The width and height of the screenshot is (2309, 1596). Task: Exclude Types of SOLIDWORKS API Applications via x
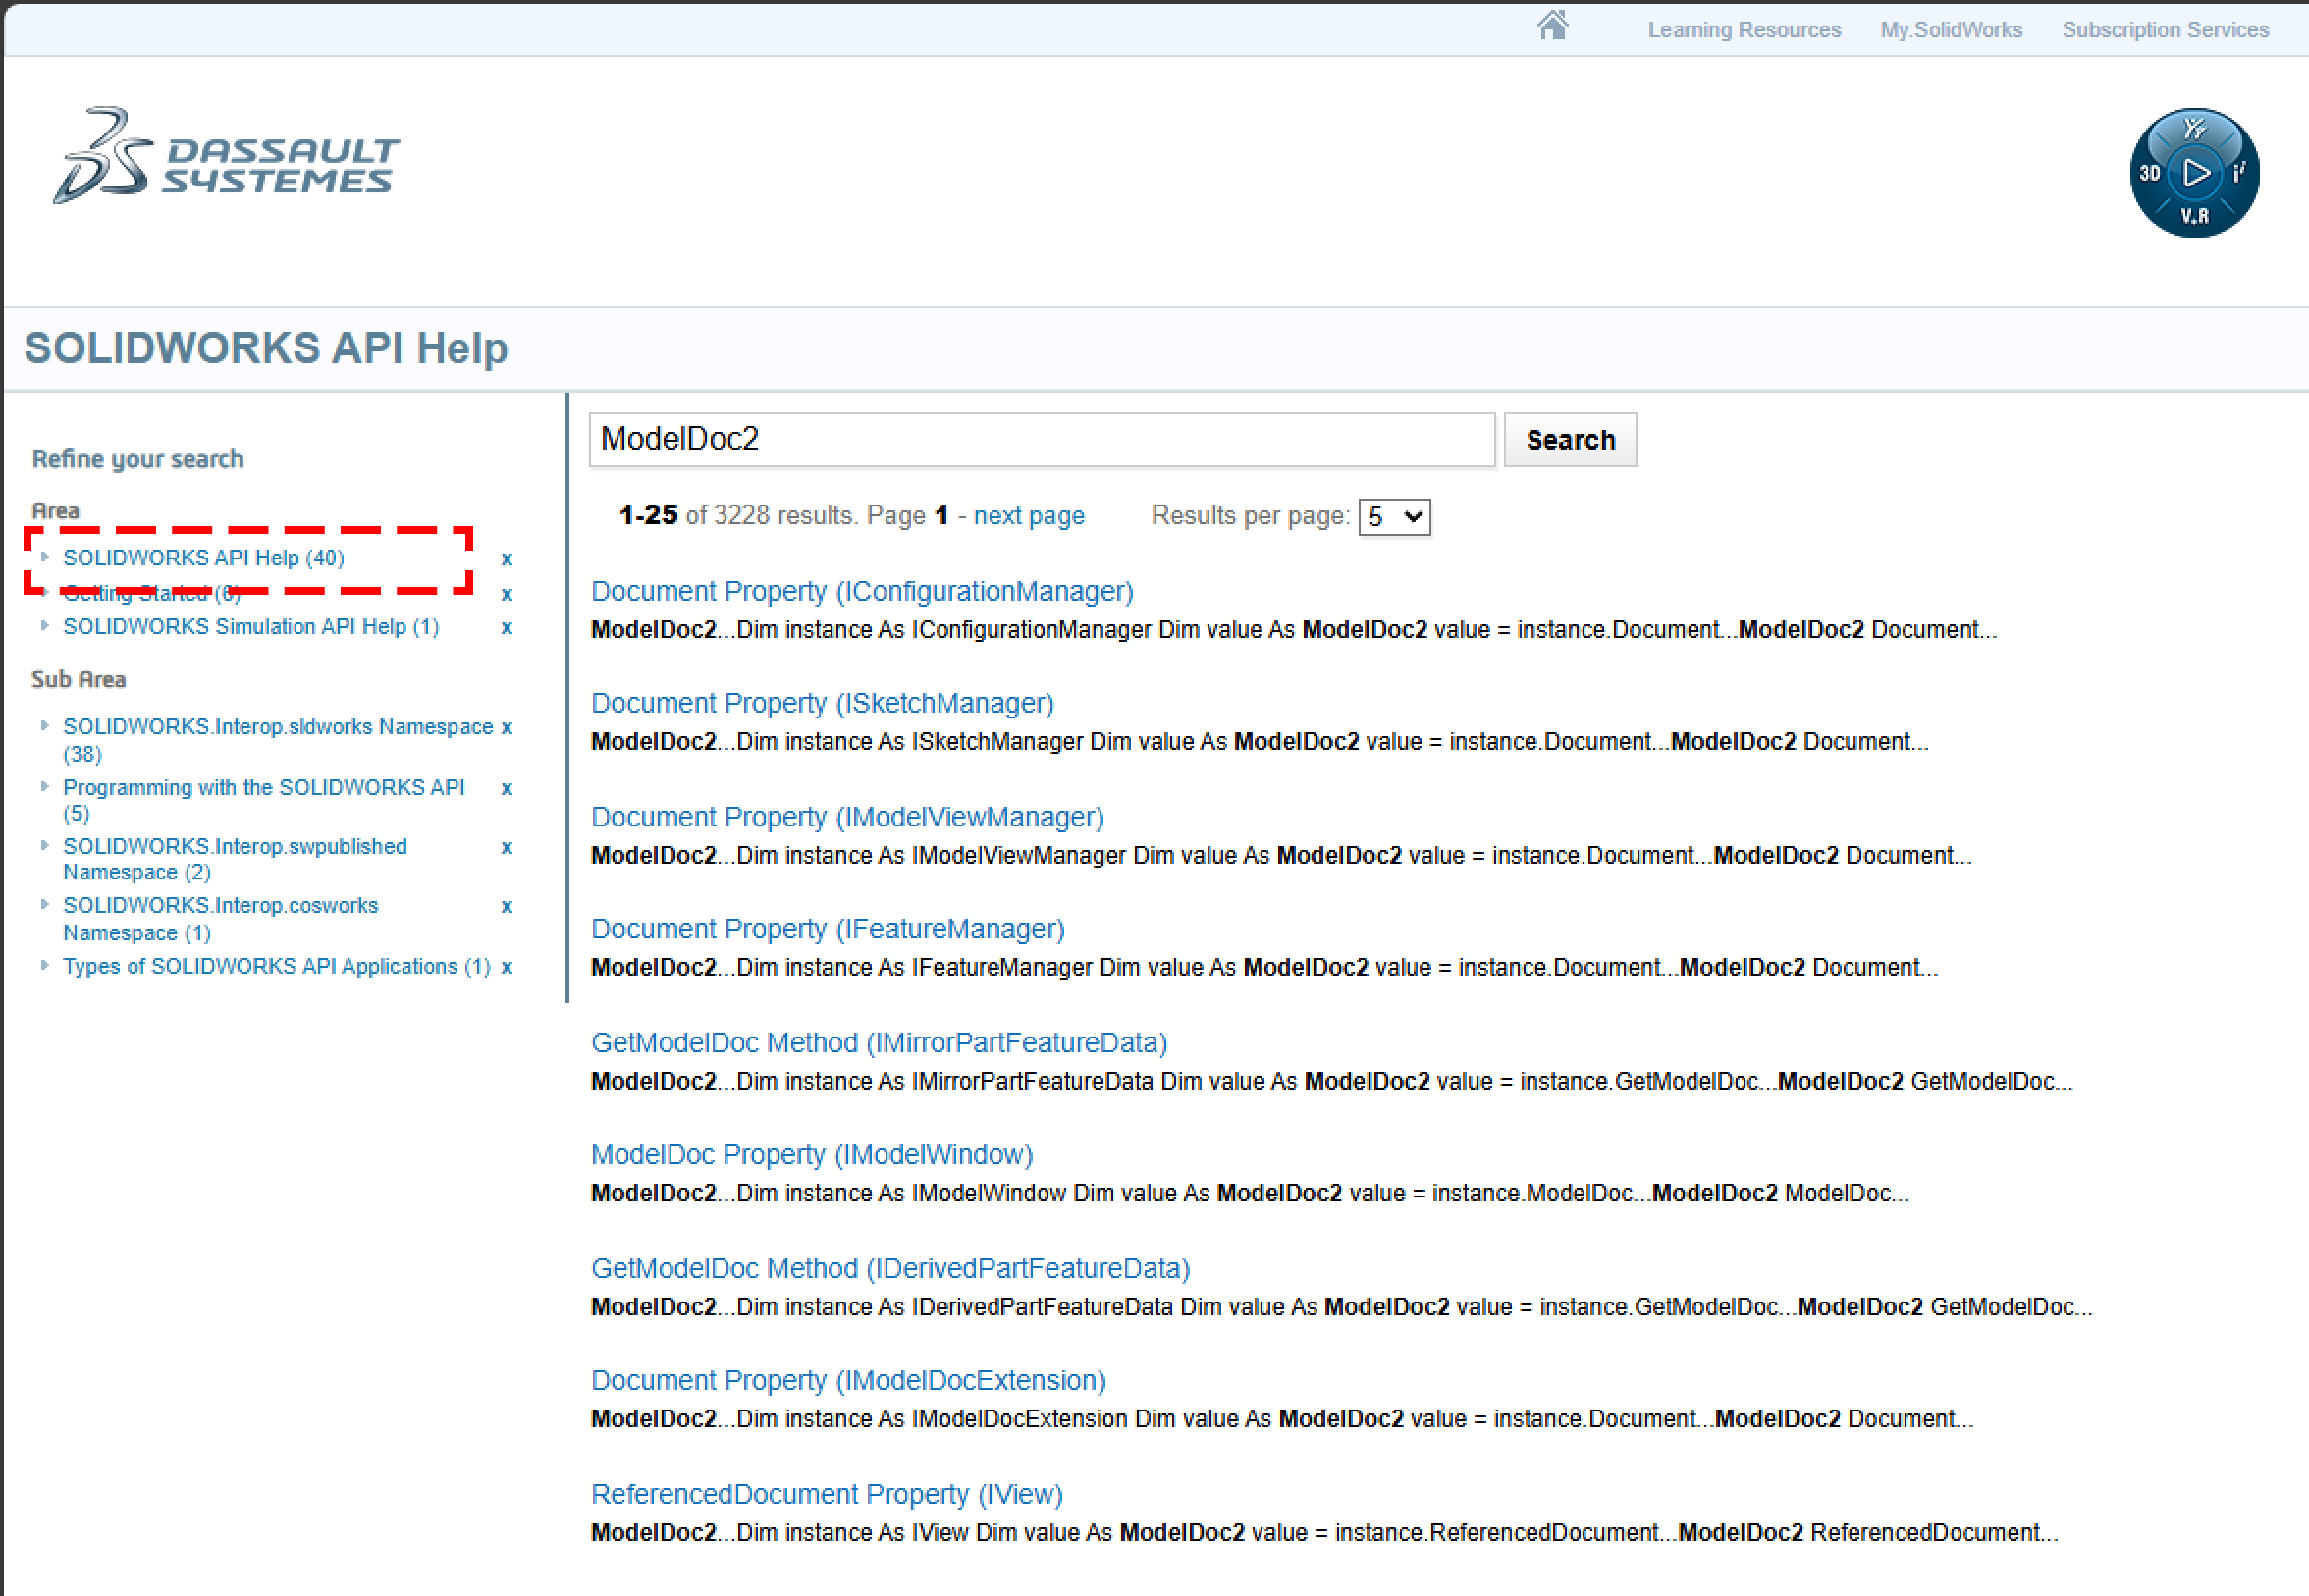(x=507, y=967)
